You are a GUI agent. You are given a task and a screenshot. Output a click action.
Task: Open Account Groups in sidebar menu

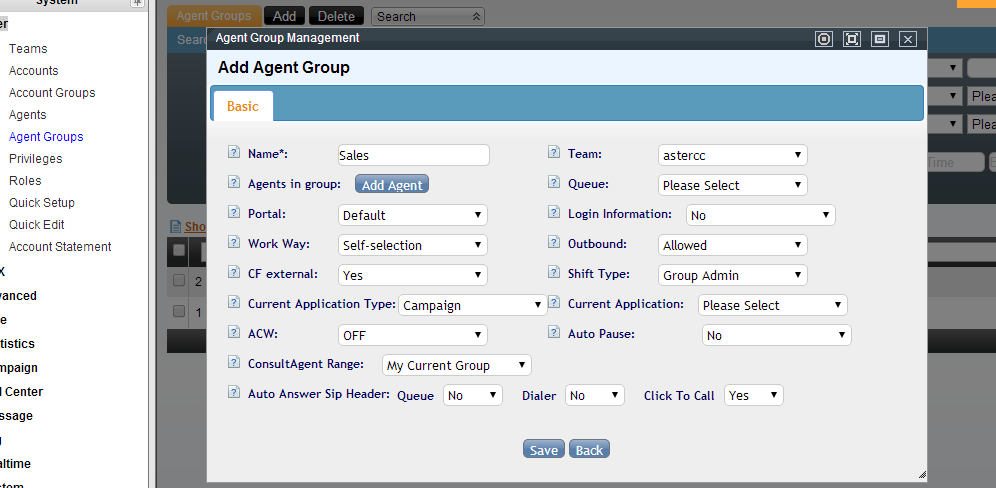[x=52, y=93]
